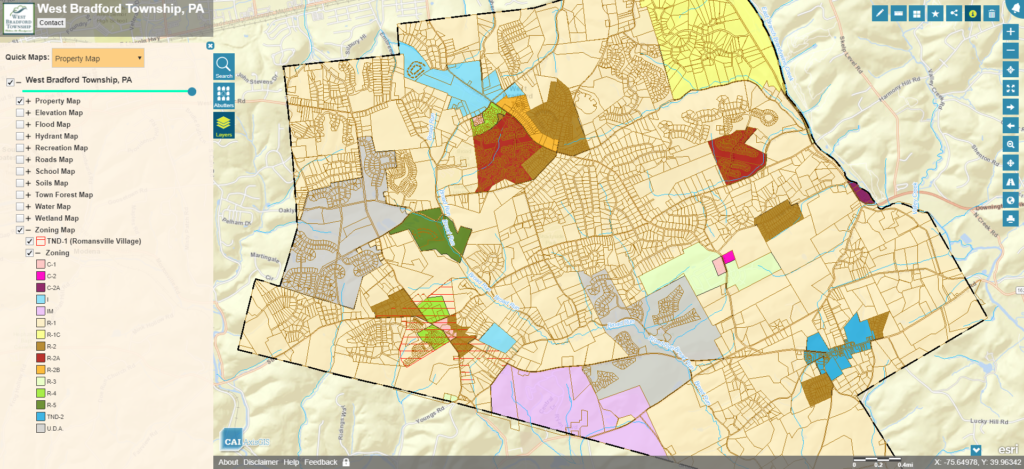Expand the Wetland Map group
Viewport: 1024px width, 469px height.
tap(29, 219)
